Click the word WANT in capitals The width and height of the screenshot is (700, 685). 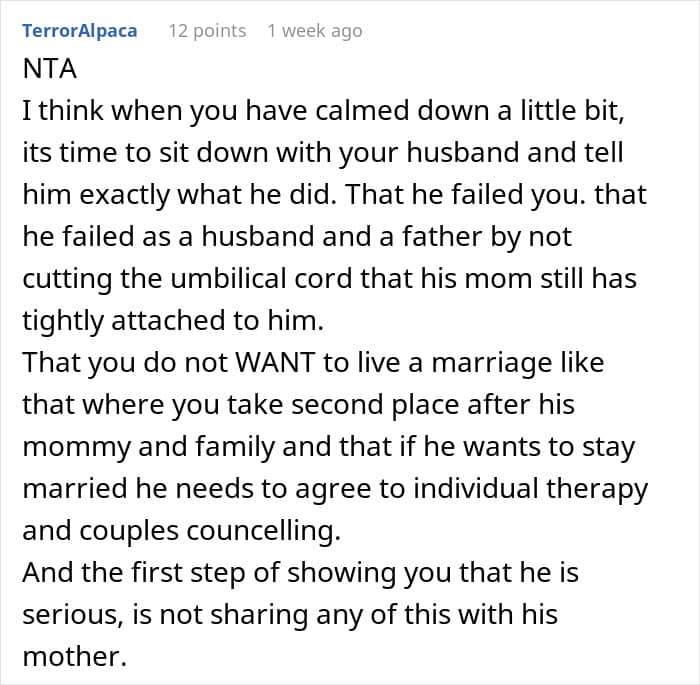(x=275, y=362)
